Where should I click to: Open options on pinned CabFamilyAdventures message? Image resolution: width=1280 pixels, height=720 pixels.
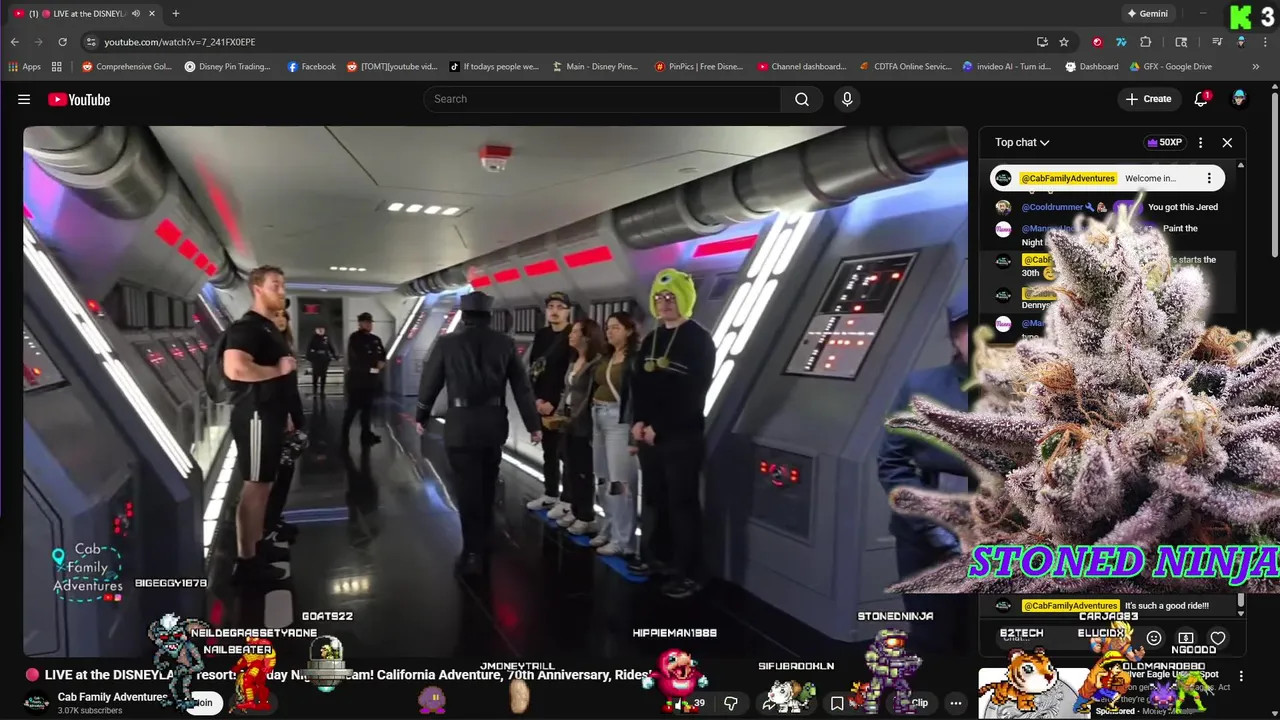click(1209, 178)
